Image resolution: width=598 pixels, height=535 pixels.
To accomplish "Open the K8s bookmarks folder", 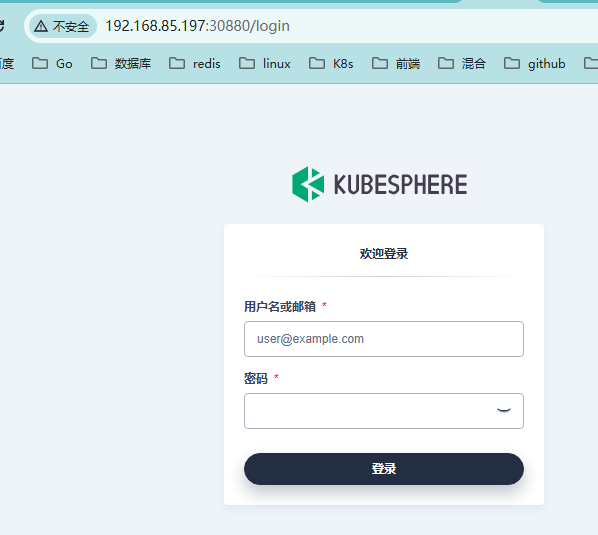I will (331, 63).
